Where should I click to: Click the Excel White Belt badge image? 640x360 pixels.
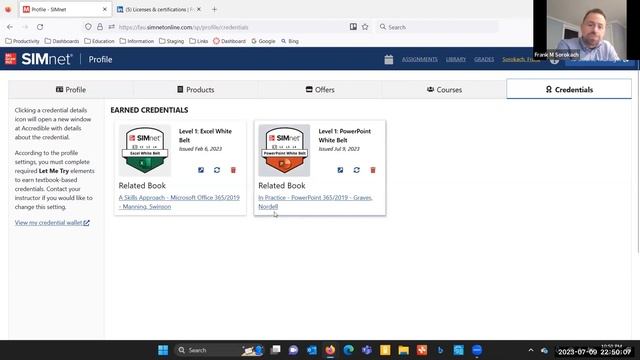tap(145, 150)
